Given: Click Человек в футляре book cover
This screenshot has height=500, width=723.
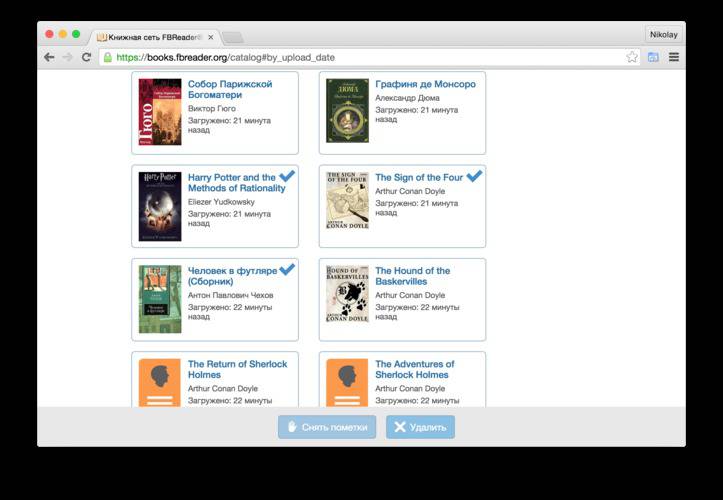Looking at the screenshot, I should pos(160,299).
